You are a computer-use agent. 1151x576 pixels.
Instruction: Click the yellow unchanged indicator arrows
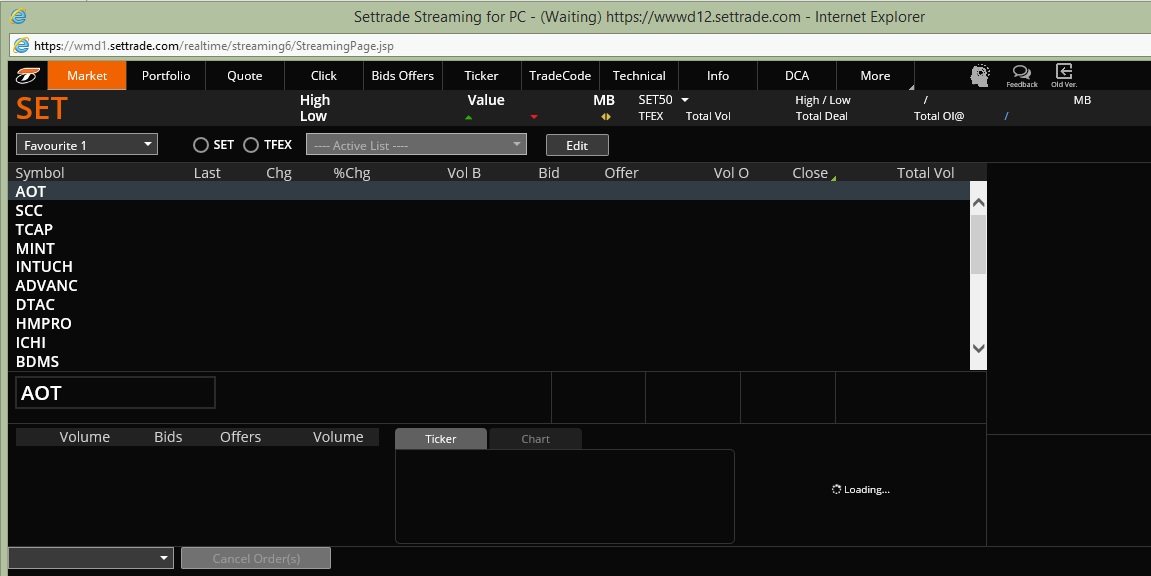click(606, 117)
